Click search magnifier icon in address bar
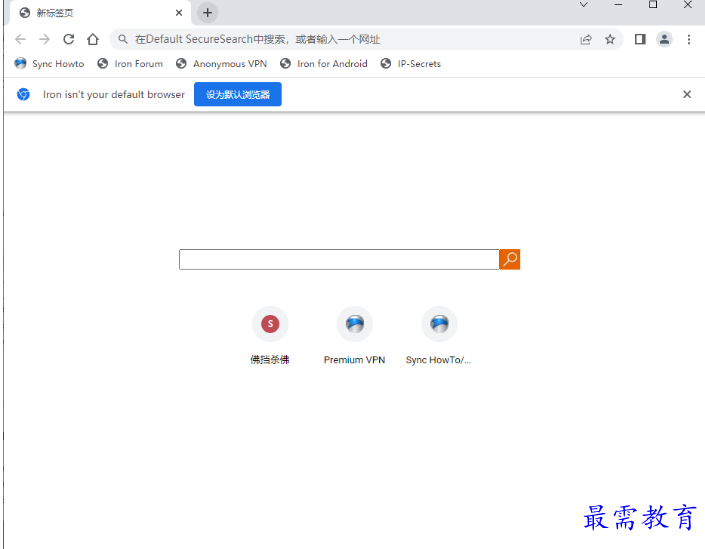 [123, 40]
